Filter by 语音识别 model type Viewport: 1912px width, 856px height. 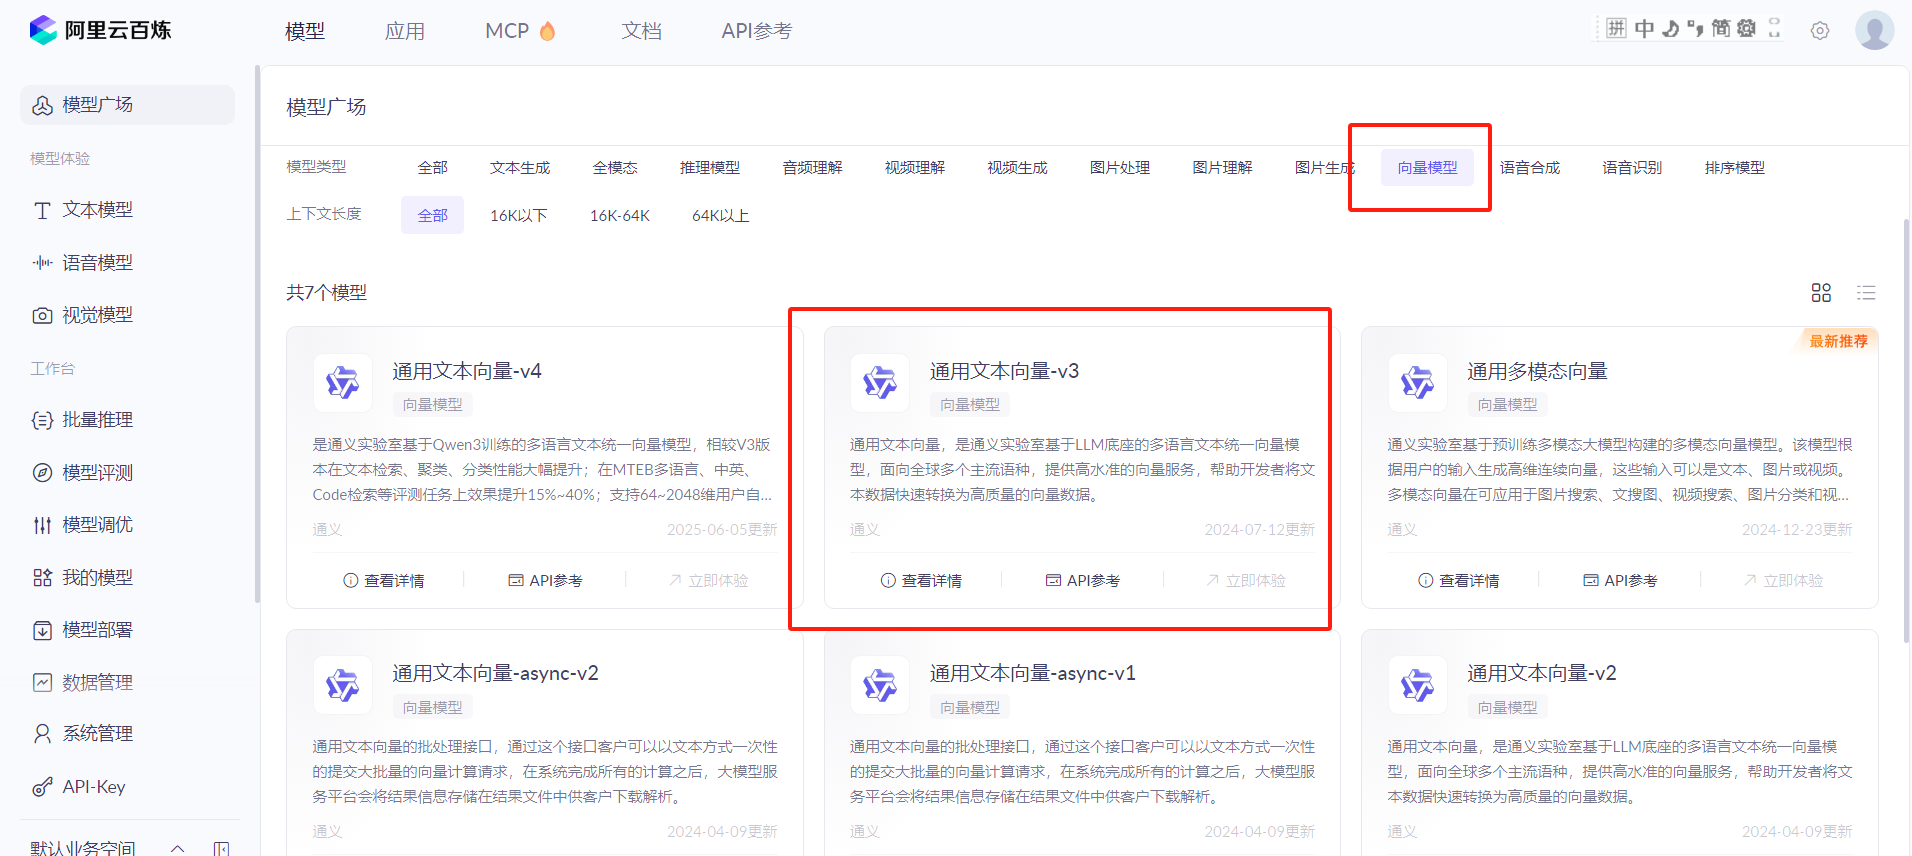tap(1632, 168)
